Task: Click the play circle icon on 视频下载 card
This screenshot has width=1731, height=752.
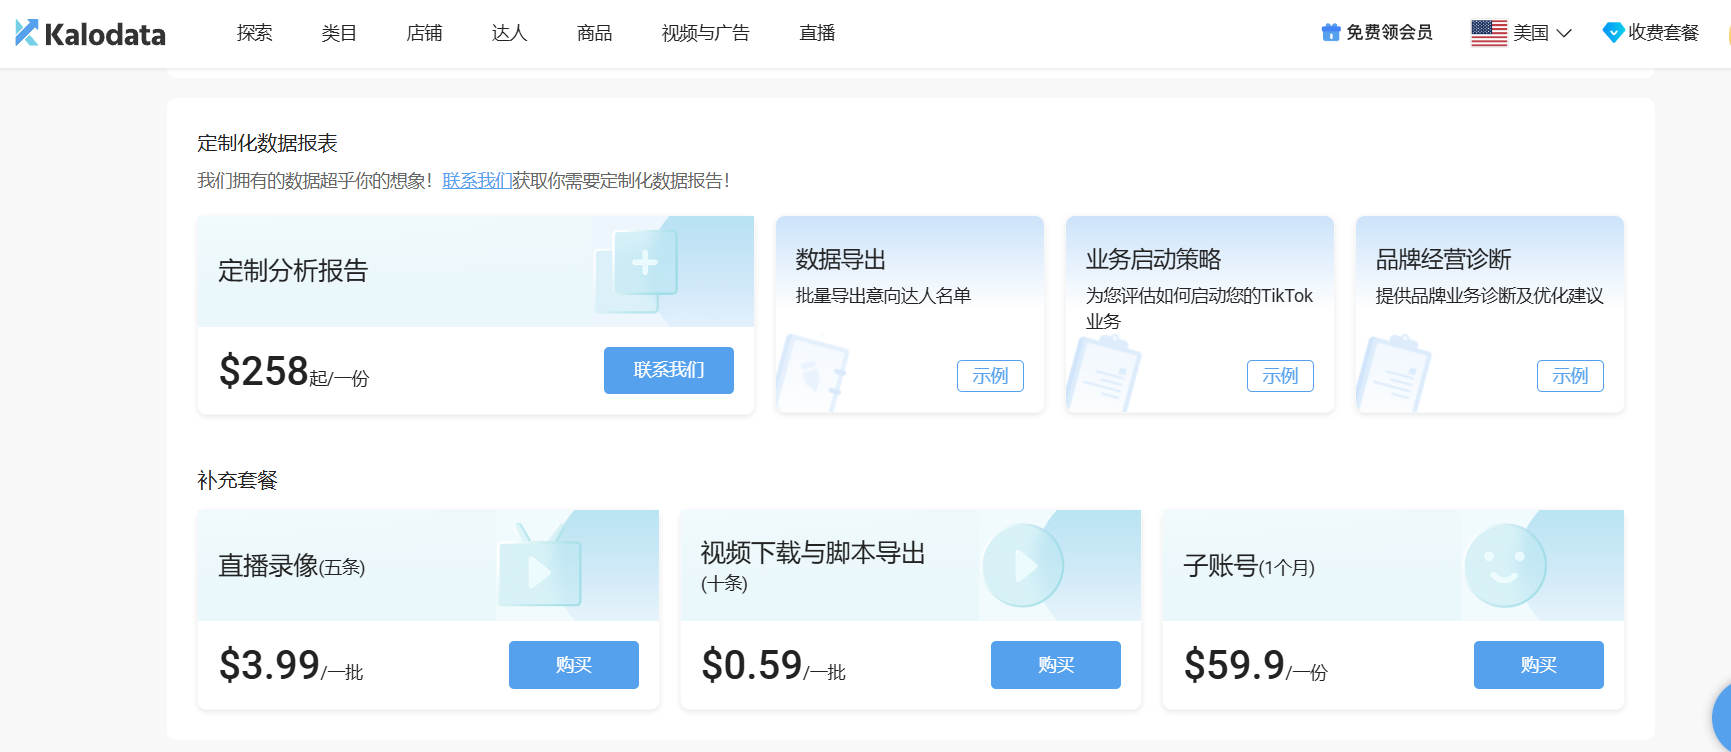Action: 1023,565
